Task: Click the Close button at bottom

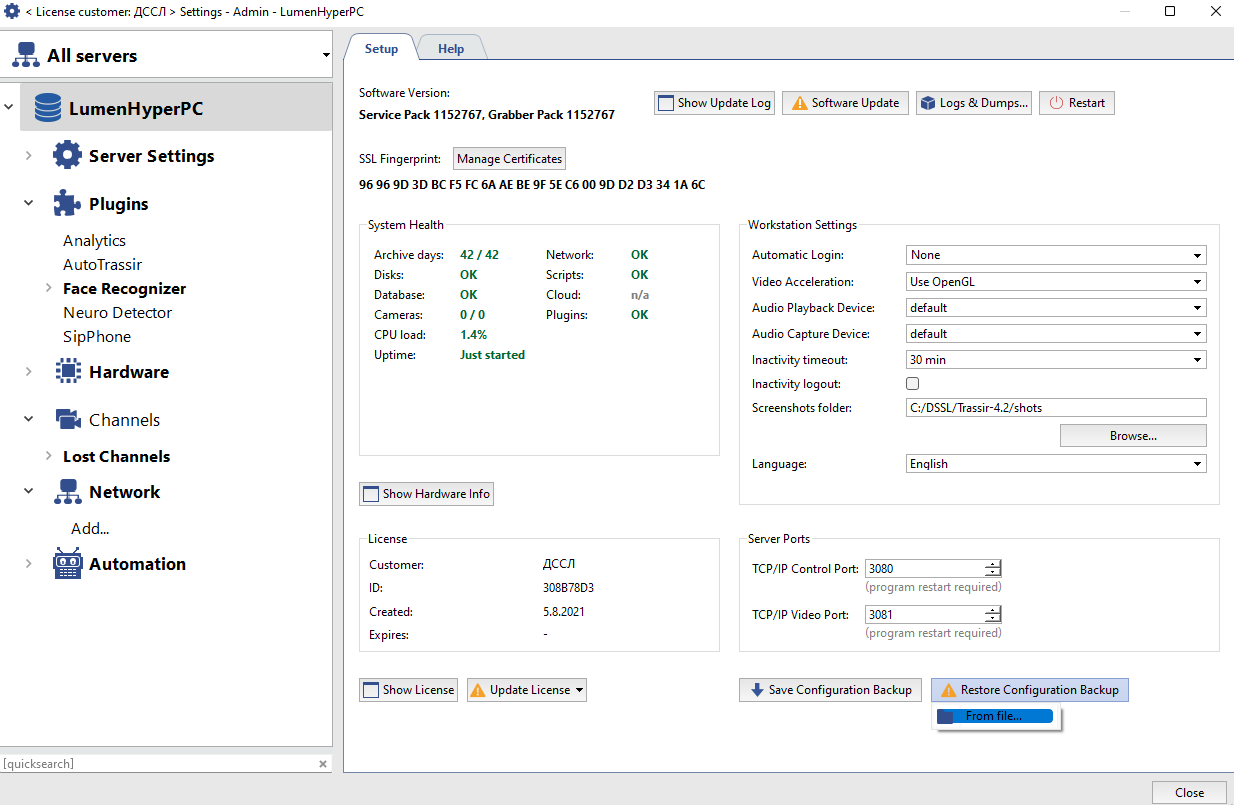Action: tap(1189, 792)
